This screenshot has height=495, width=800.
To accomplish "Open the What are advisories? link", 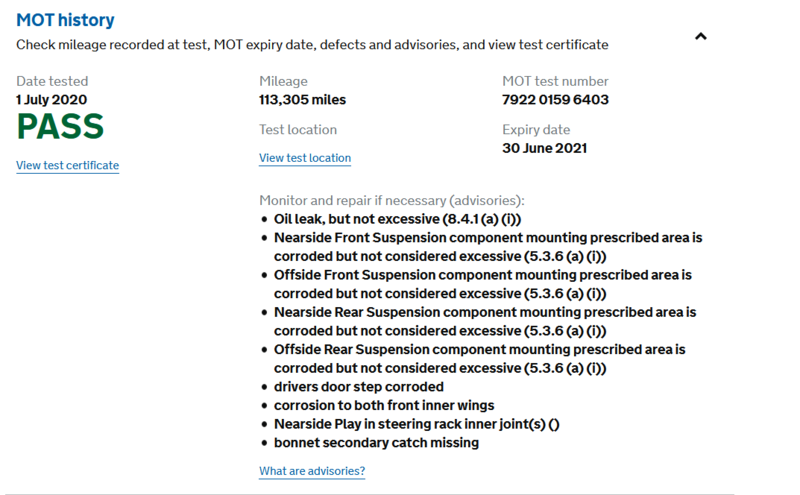I will (312, 471).
